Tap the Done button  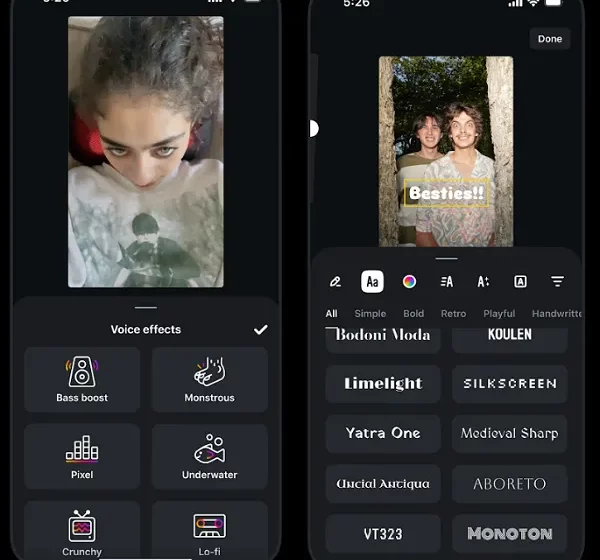pyautogui.click(x=550, y=39)
